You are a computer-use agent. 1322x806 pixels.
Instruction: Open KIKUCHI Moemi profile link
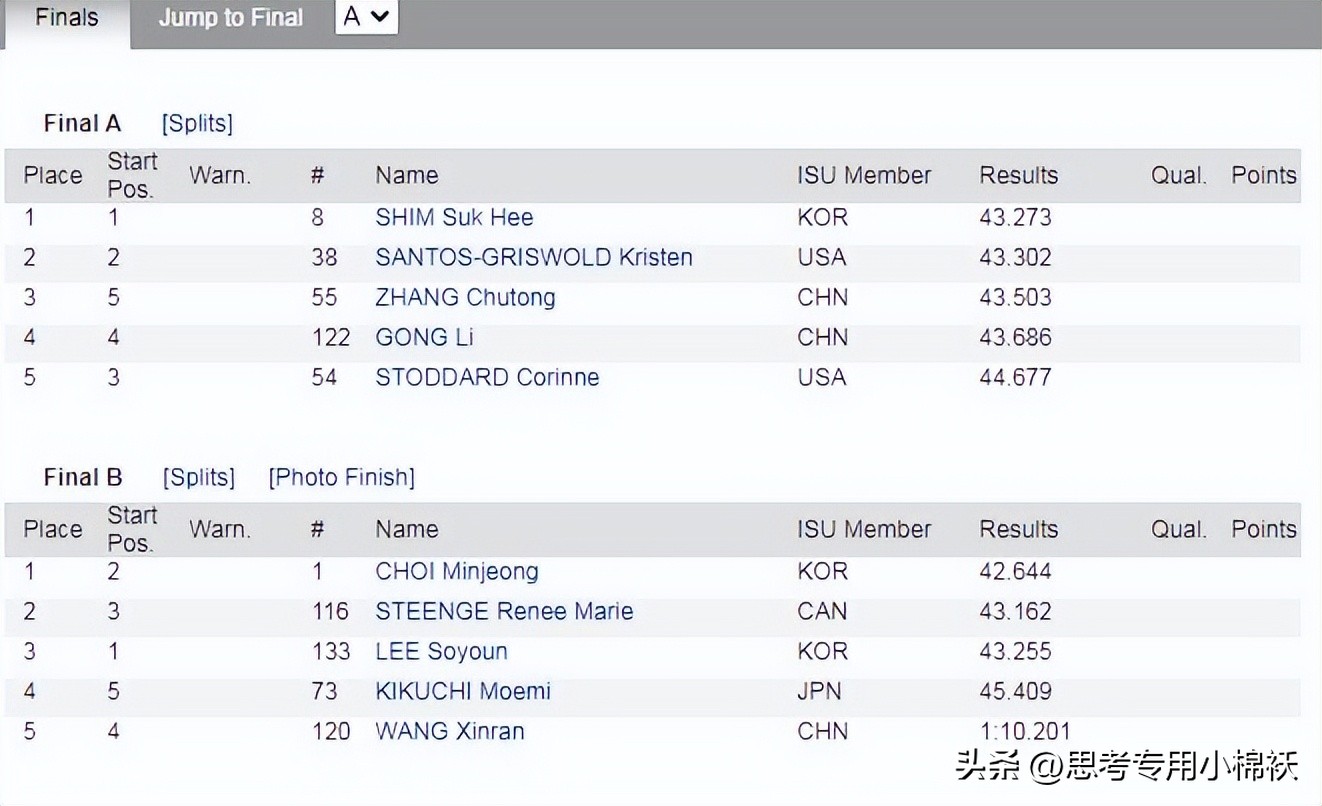click(x=463, y=691)
